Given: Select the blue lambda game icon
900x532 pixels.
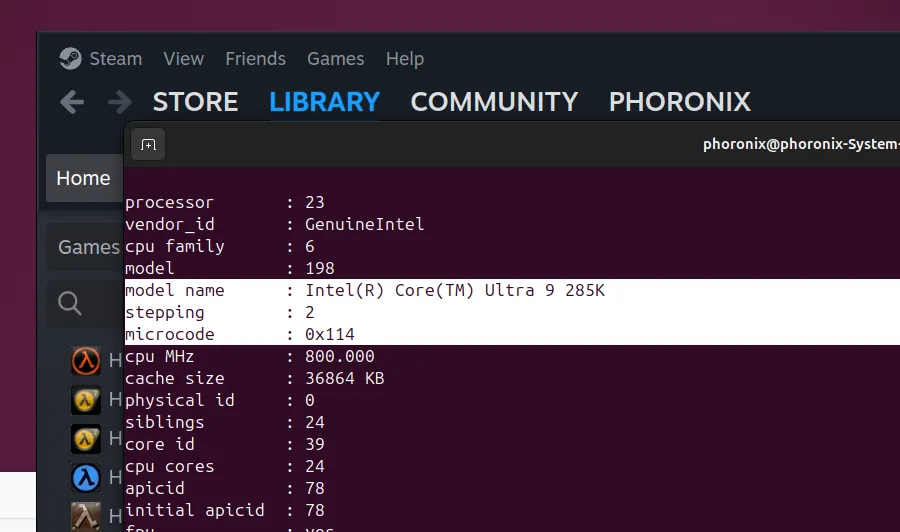Looking at the screenshot, I should click(86, 478).
